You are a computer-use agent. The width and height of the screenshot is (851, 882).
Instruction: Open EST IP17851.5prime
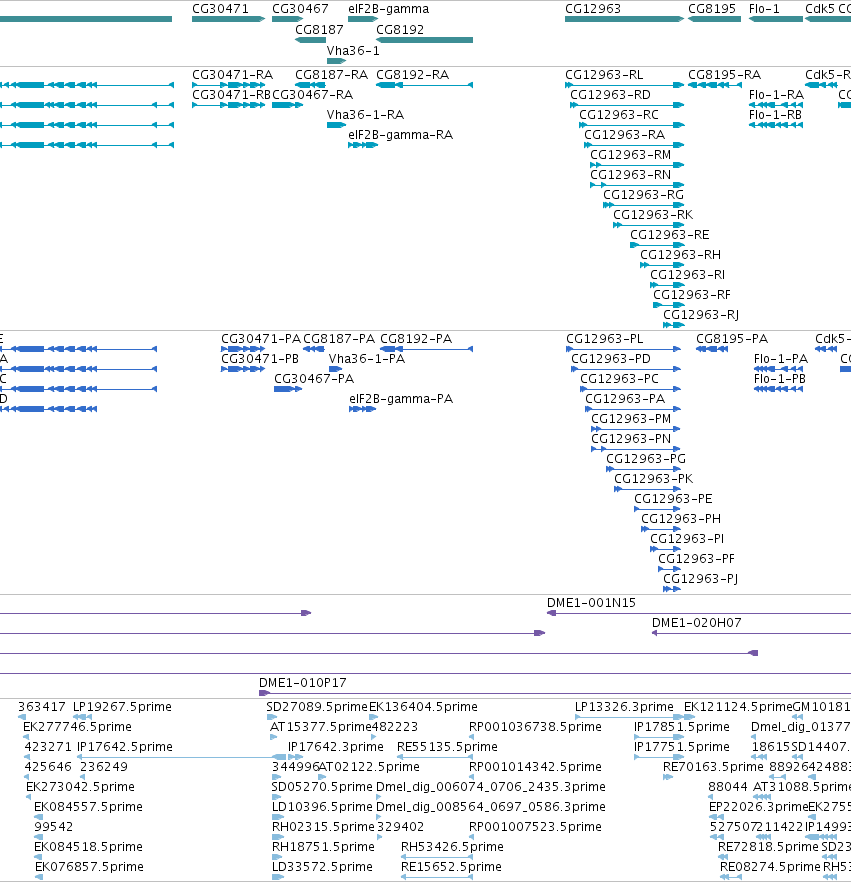pos(682,727)
